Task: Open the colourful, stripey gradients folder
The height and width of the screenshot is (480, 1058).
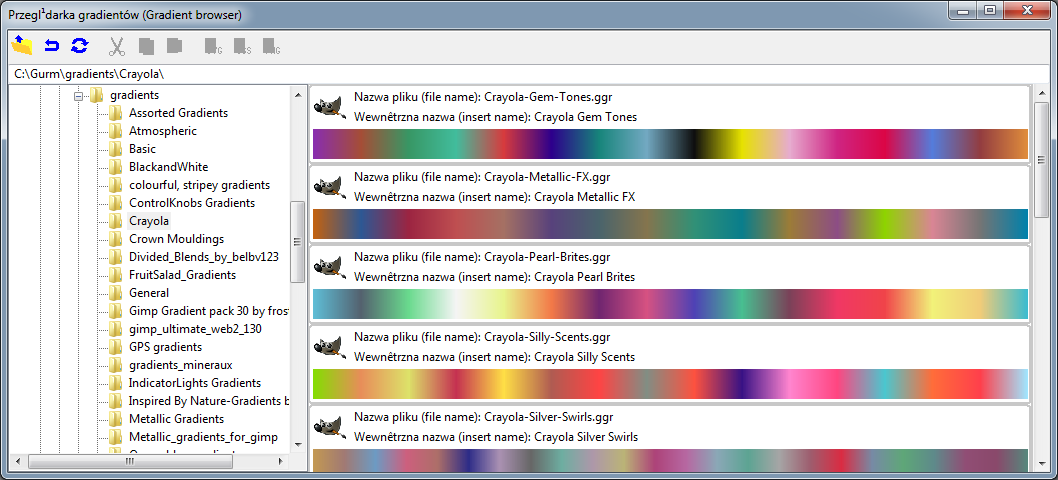Action: pyautogui.click(x=200, y=185)
